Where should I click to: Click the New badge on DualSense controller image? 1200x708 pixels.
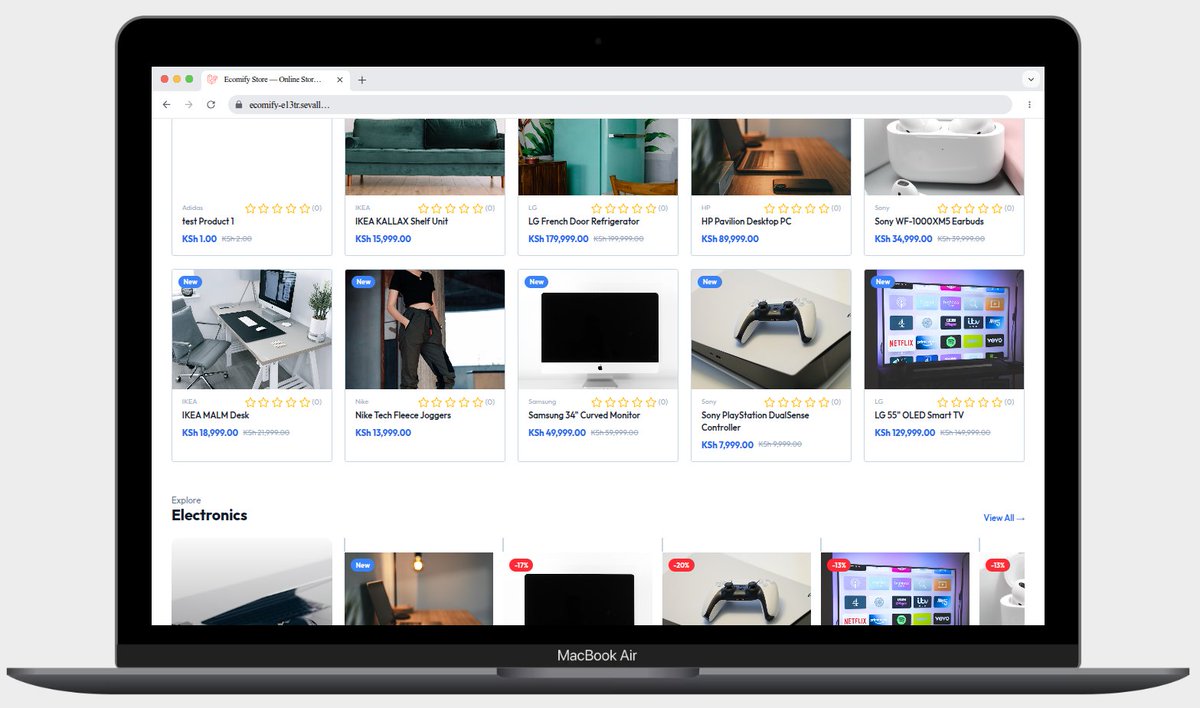tap(709, 282)
